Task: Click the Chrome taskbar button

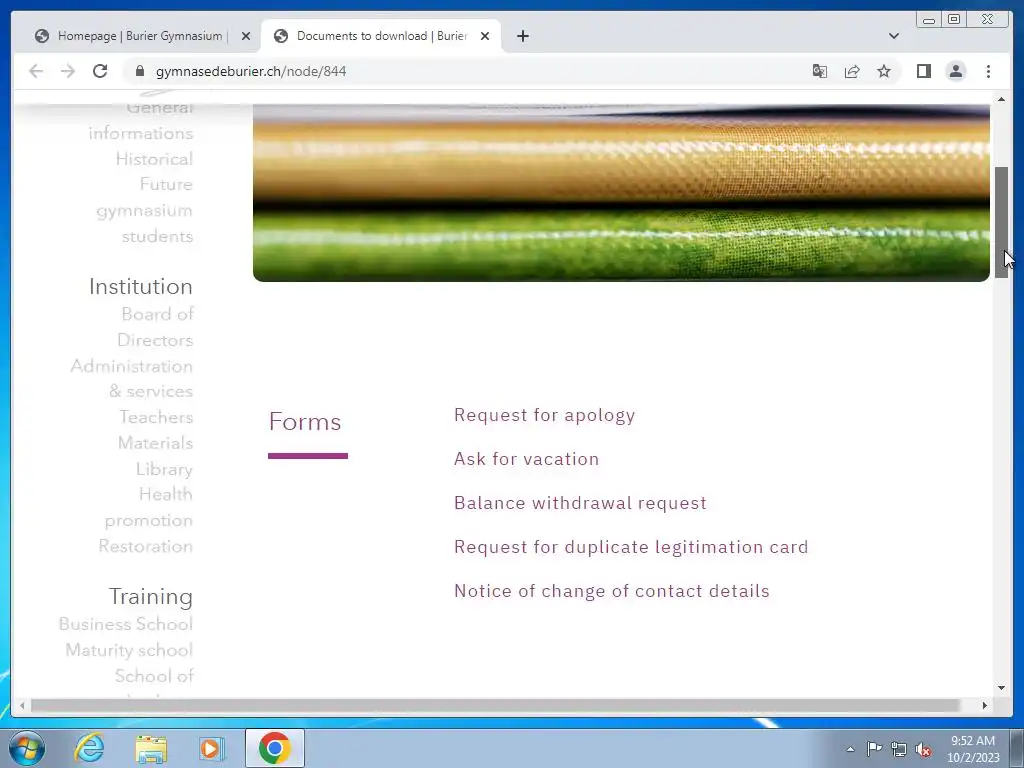Action: click(x=275, y=748)
